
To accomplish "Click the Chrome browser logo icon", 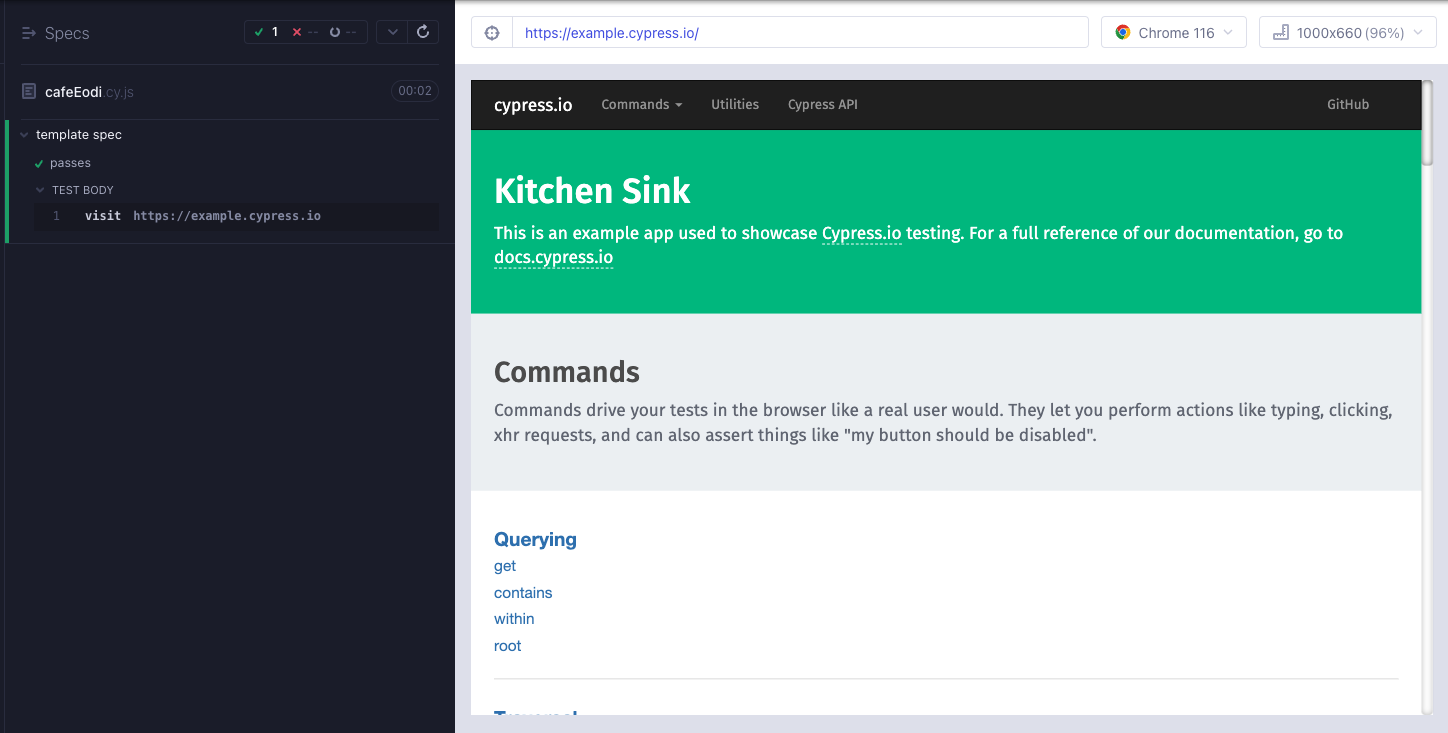I will point(1123,33).
